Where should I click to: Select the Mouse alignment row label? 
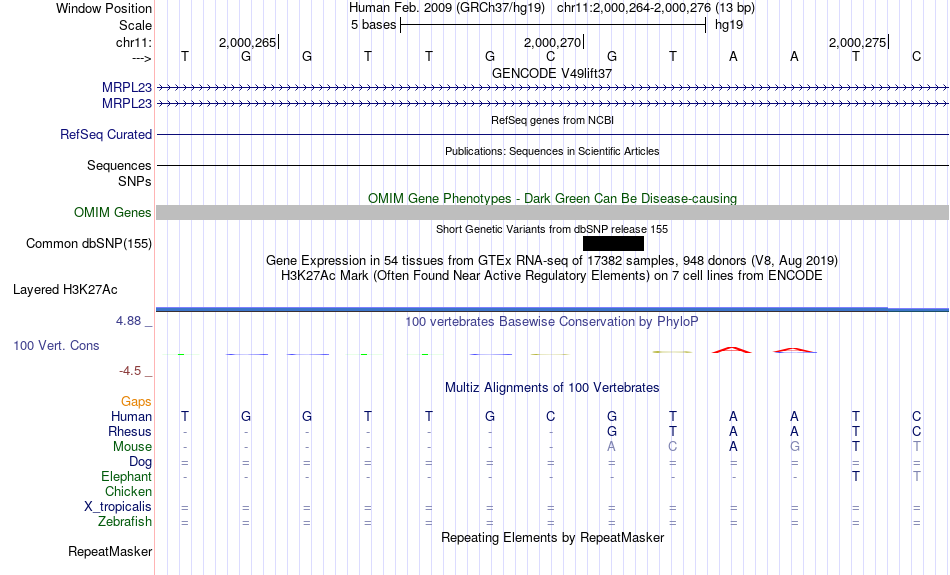tap(132, 447)
